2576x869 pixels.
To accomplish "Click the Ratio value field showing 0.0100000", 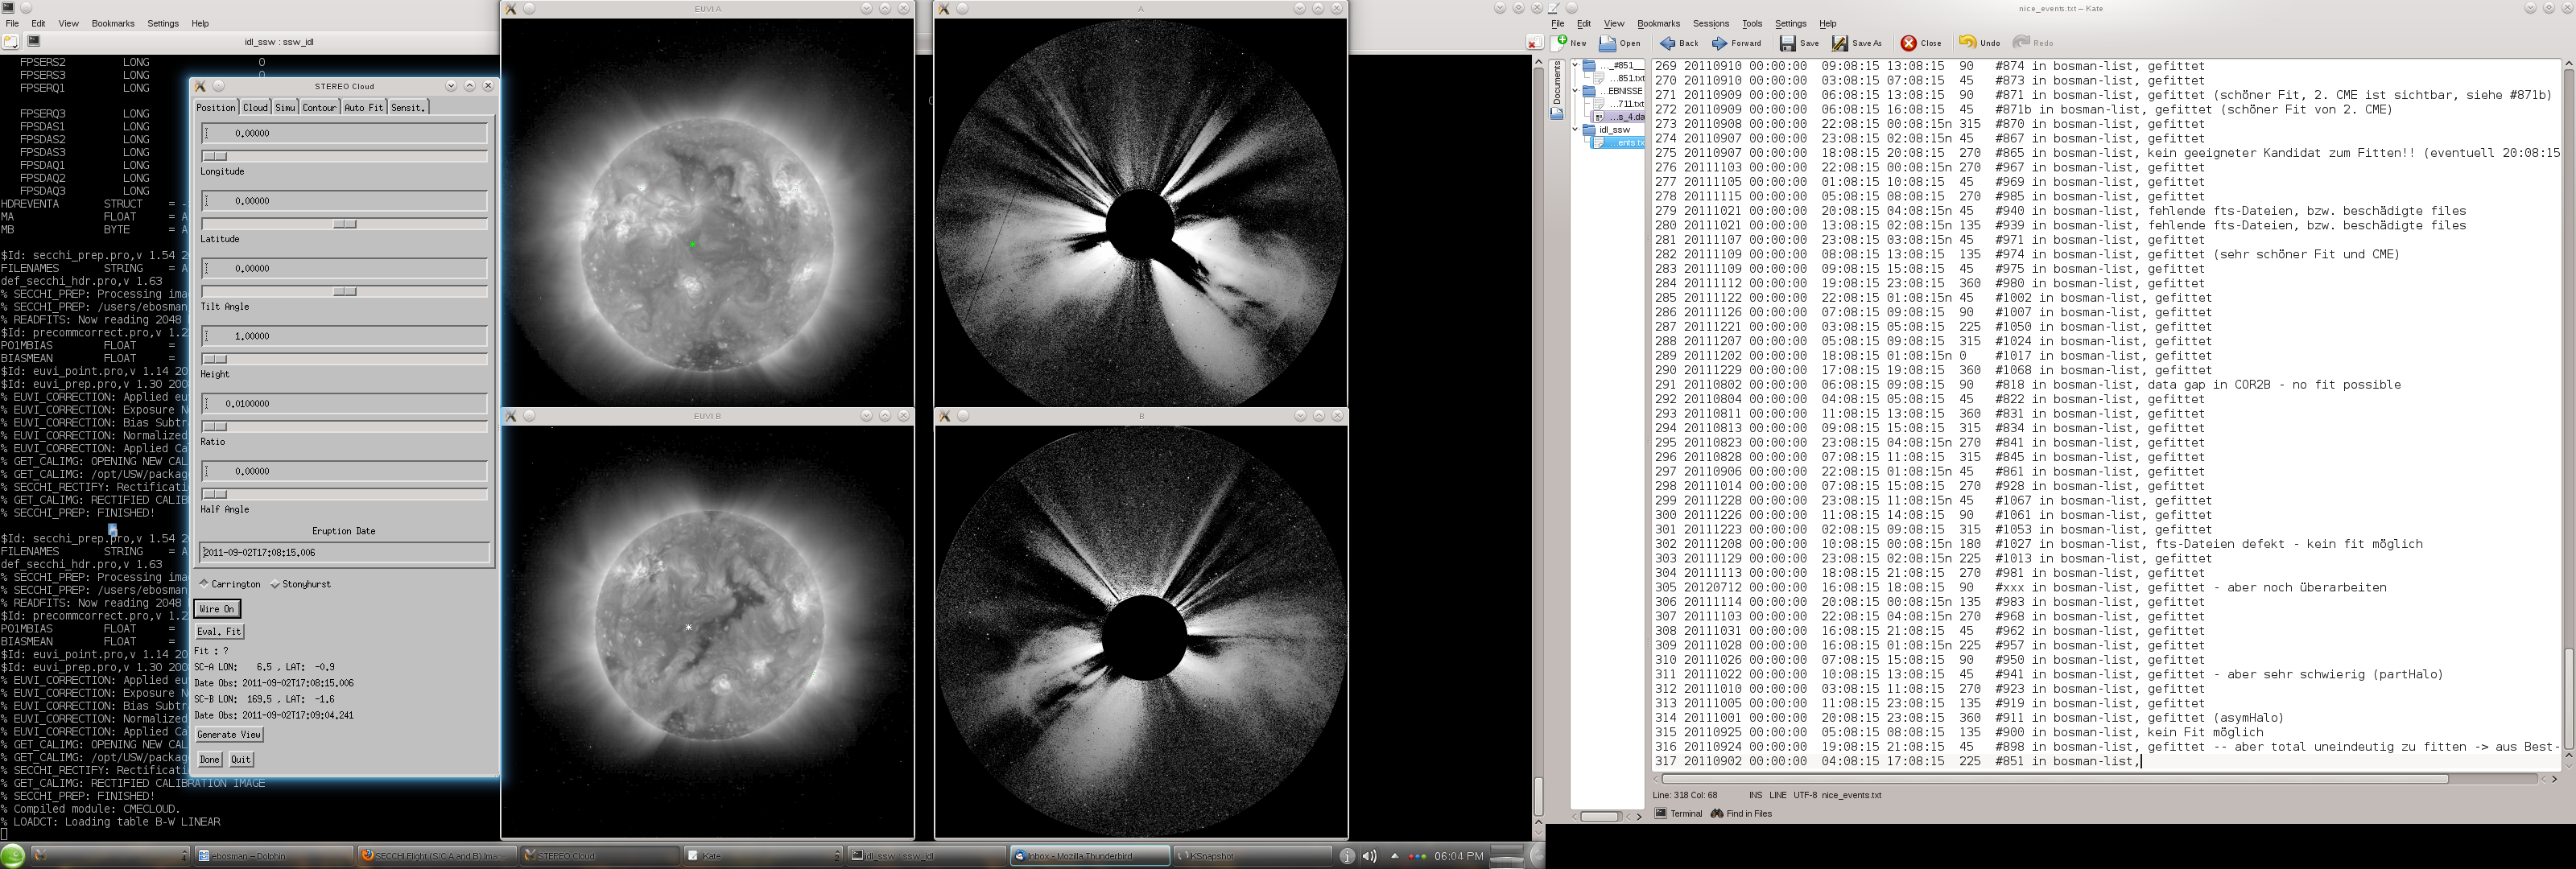I will tap(345, 404).
